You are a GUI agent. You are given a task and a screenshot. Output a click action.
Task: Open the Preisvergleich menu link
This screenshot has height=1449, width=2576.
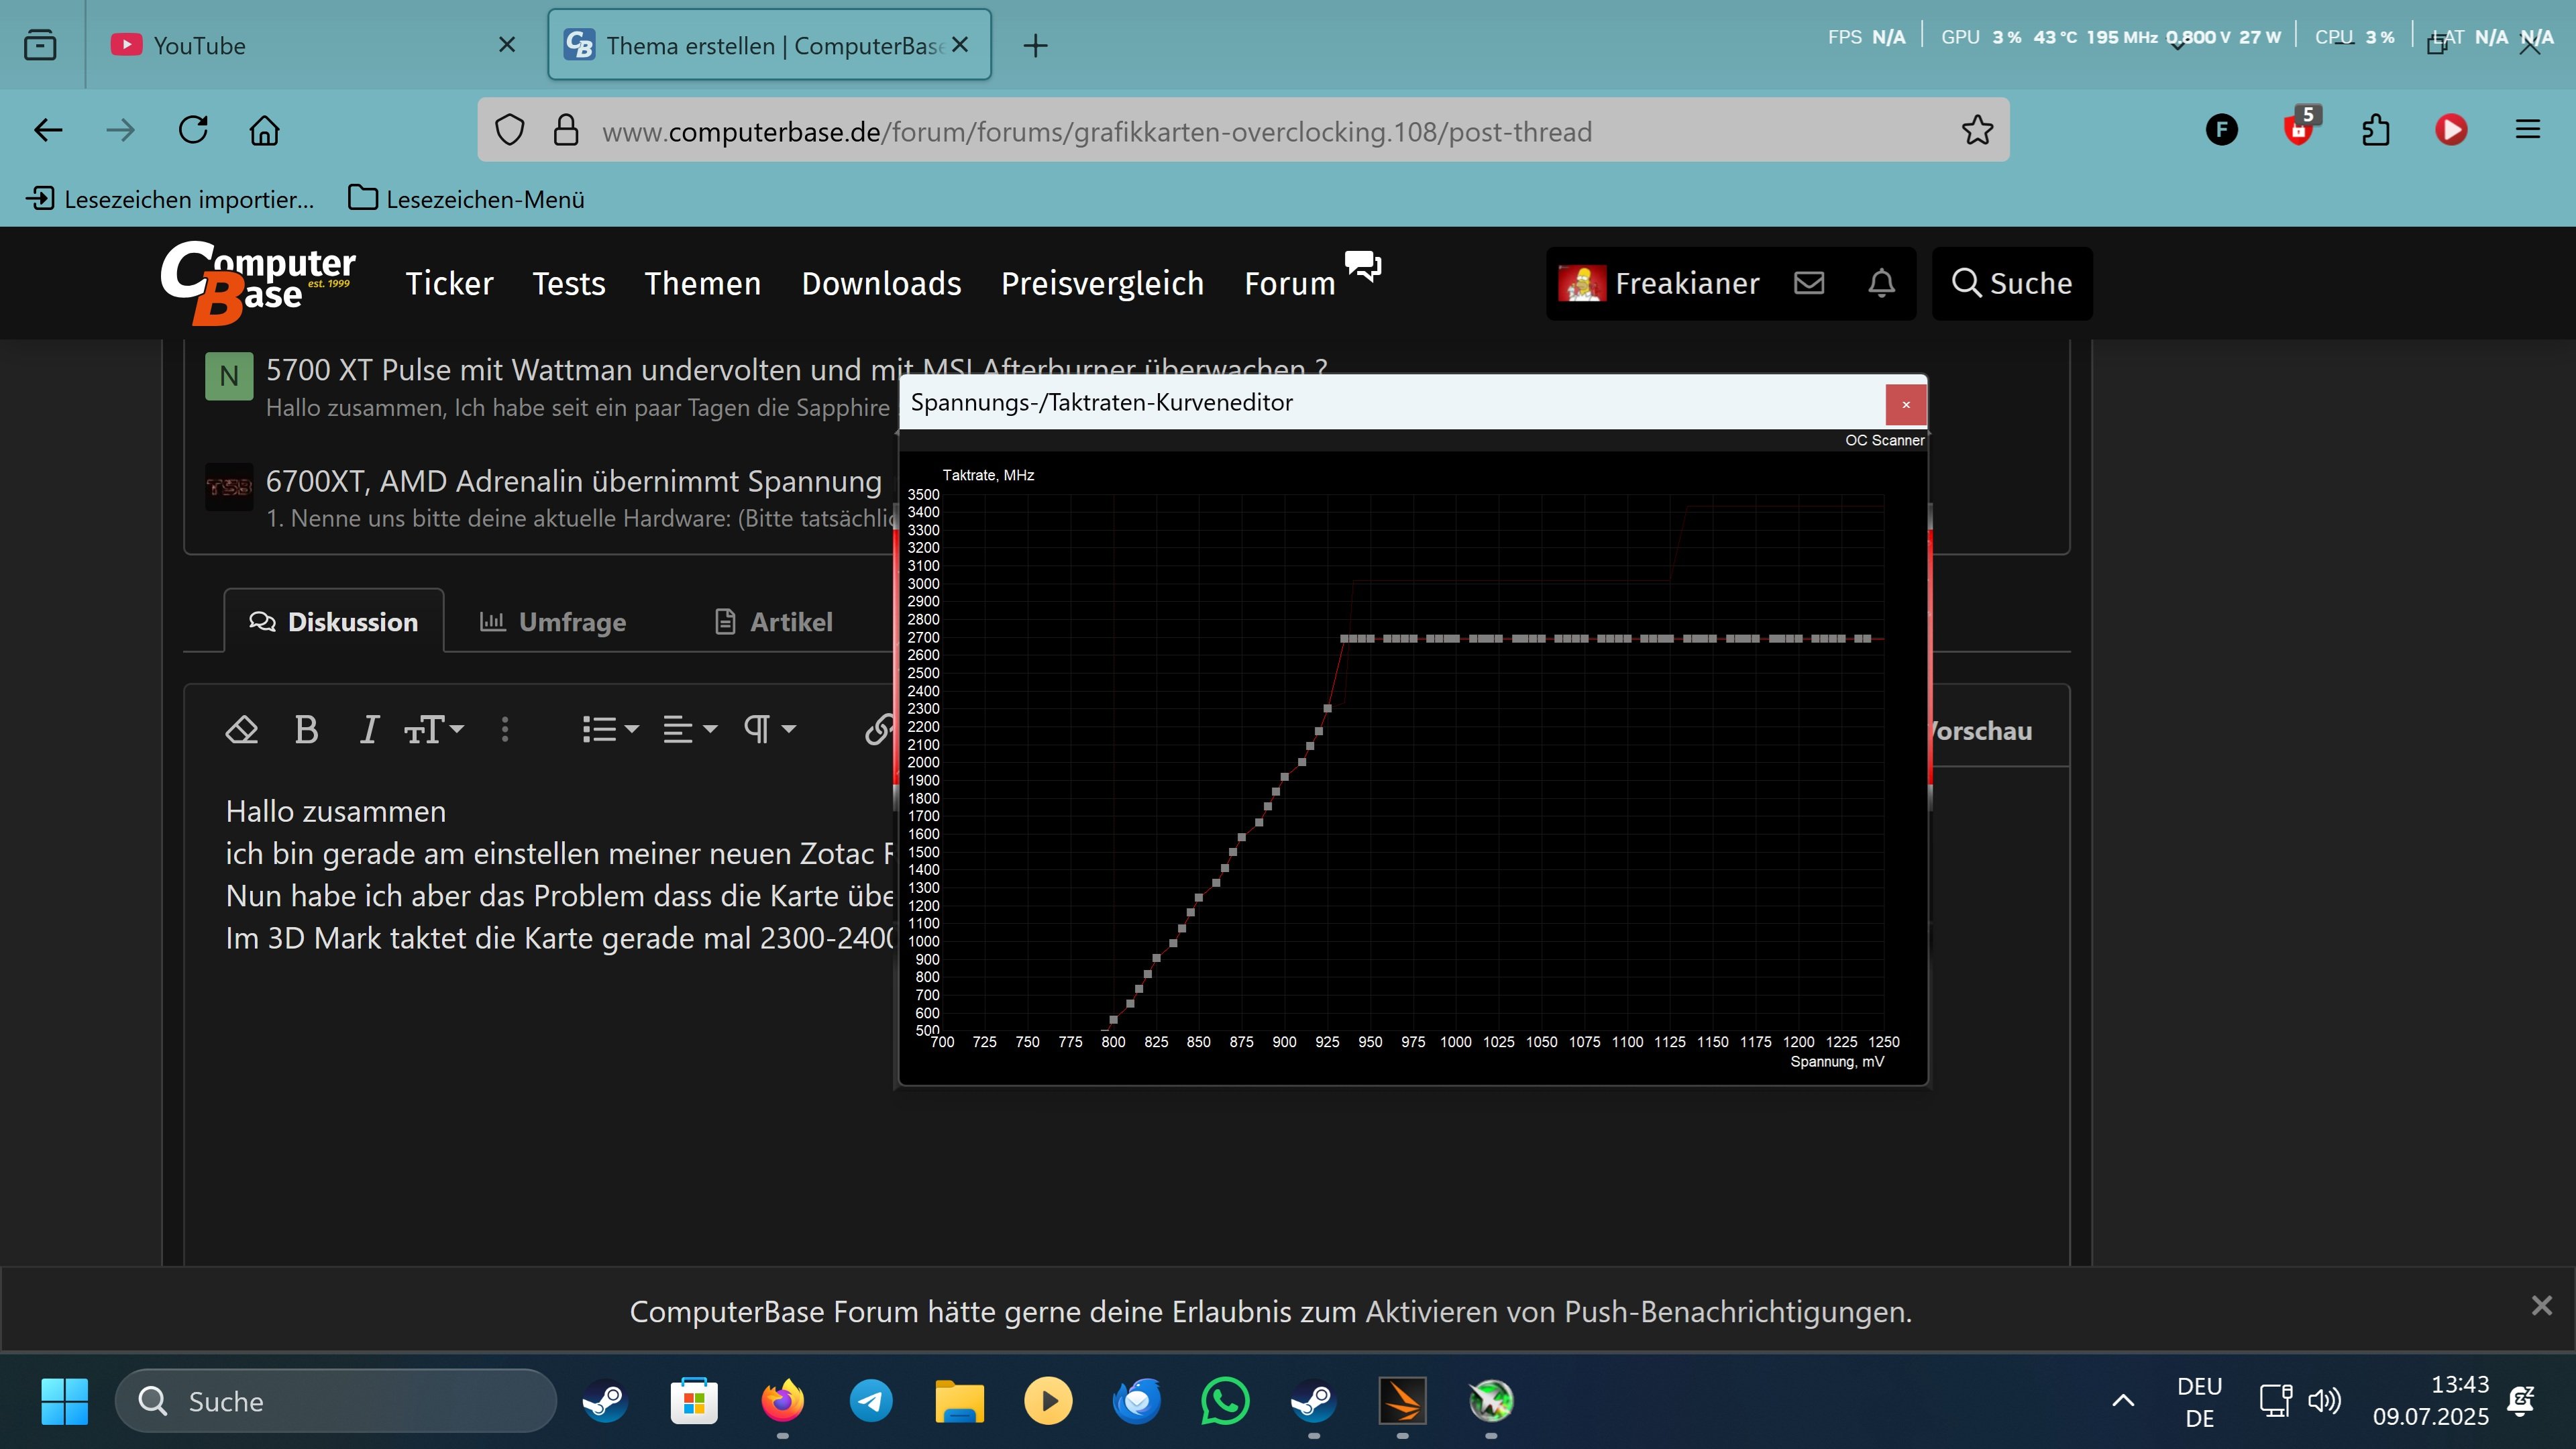click(1102, 284)
